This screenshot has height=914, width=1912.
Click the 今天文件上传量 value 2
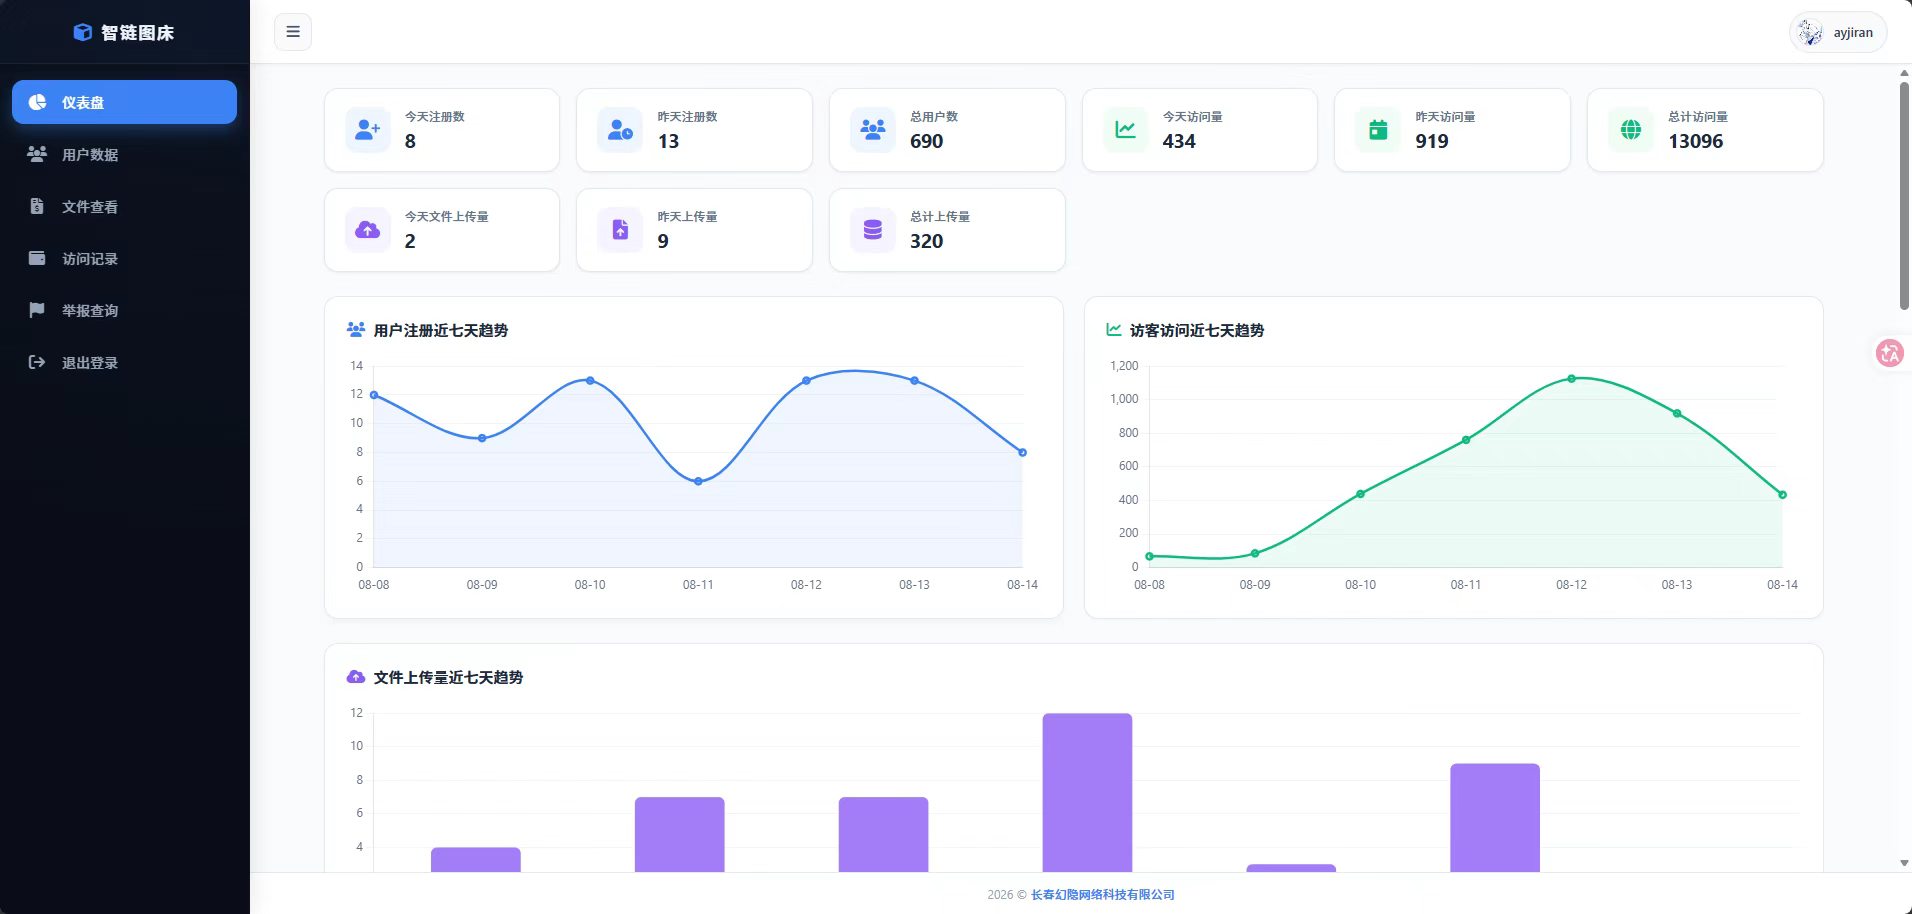tap(410, 241)
